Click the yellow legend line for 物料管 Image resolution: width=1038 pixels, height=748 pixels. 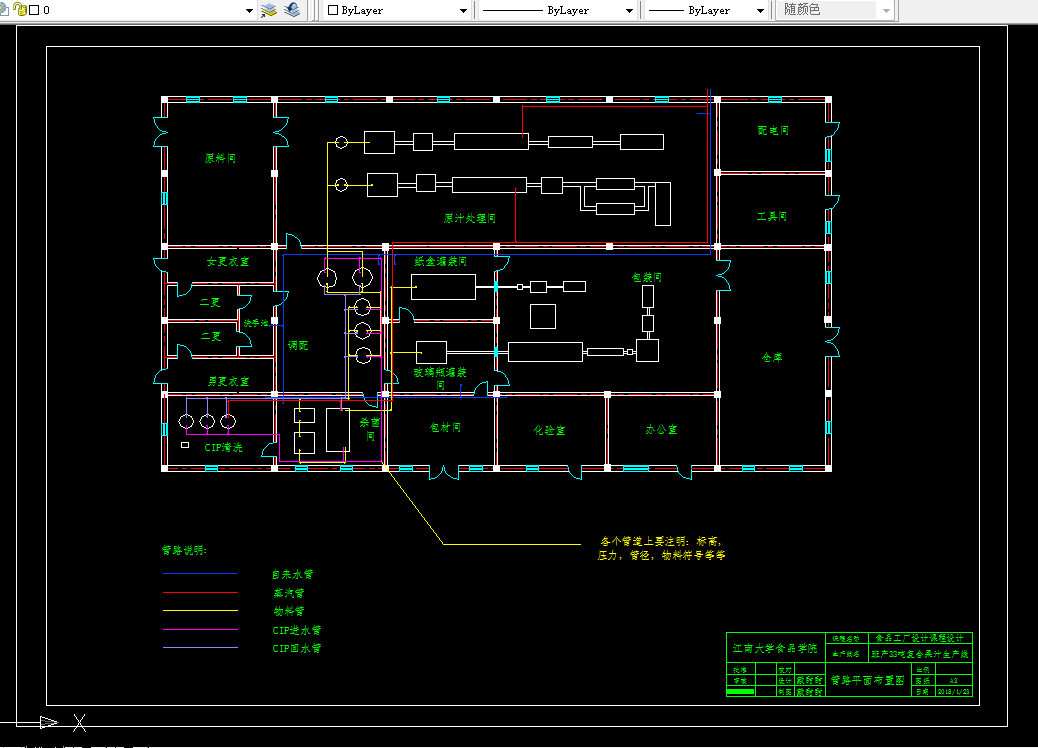pyautogui.click(x=200, y=610)
